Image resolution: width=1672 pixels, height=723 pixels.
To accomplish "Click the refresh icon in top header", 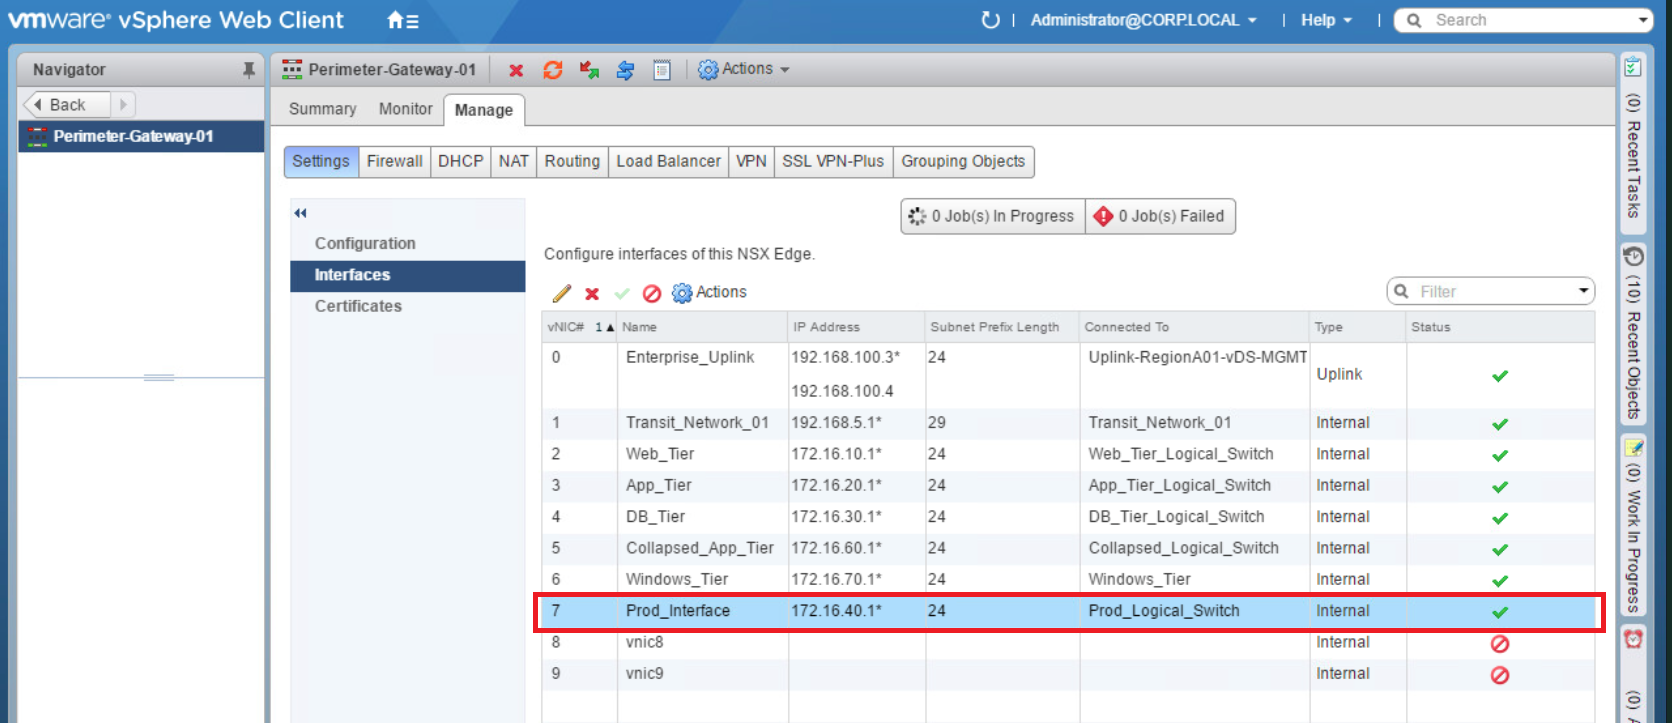I will [990, 20].
